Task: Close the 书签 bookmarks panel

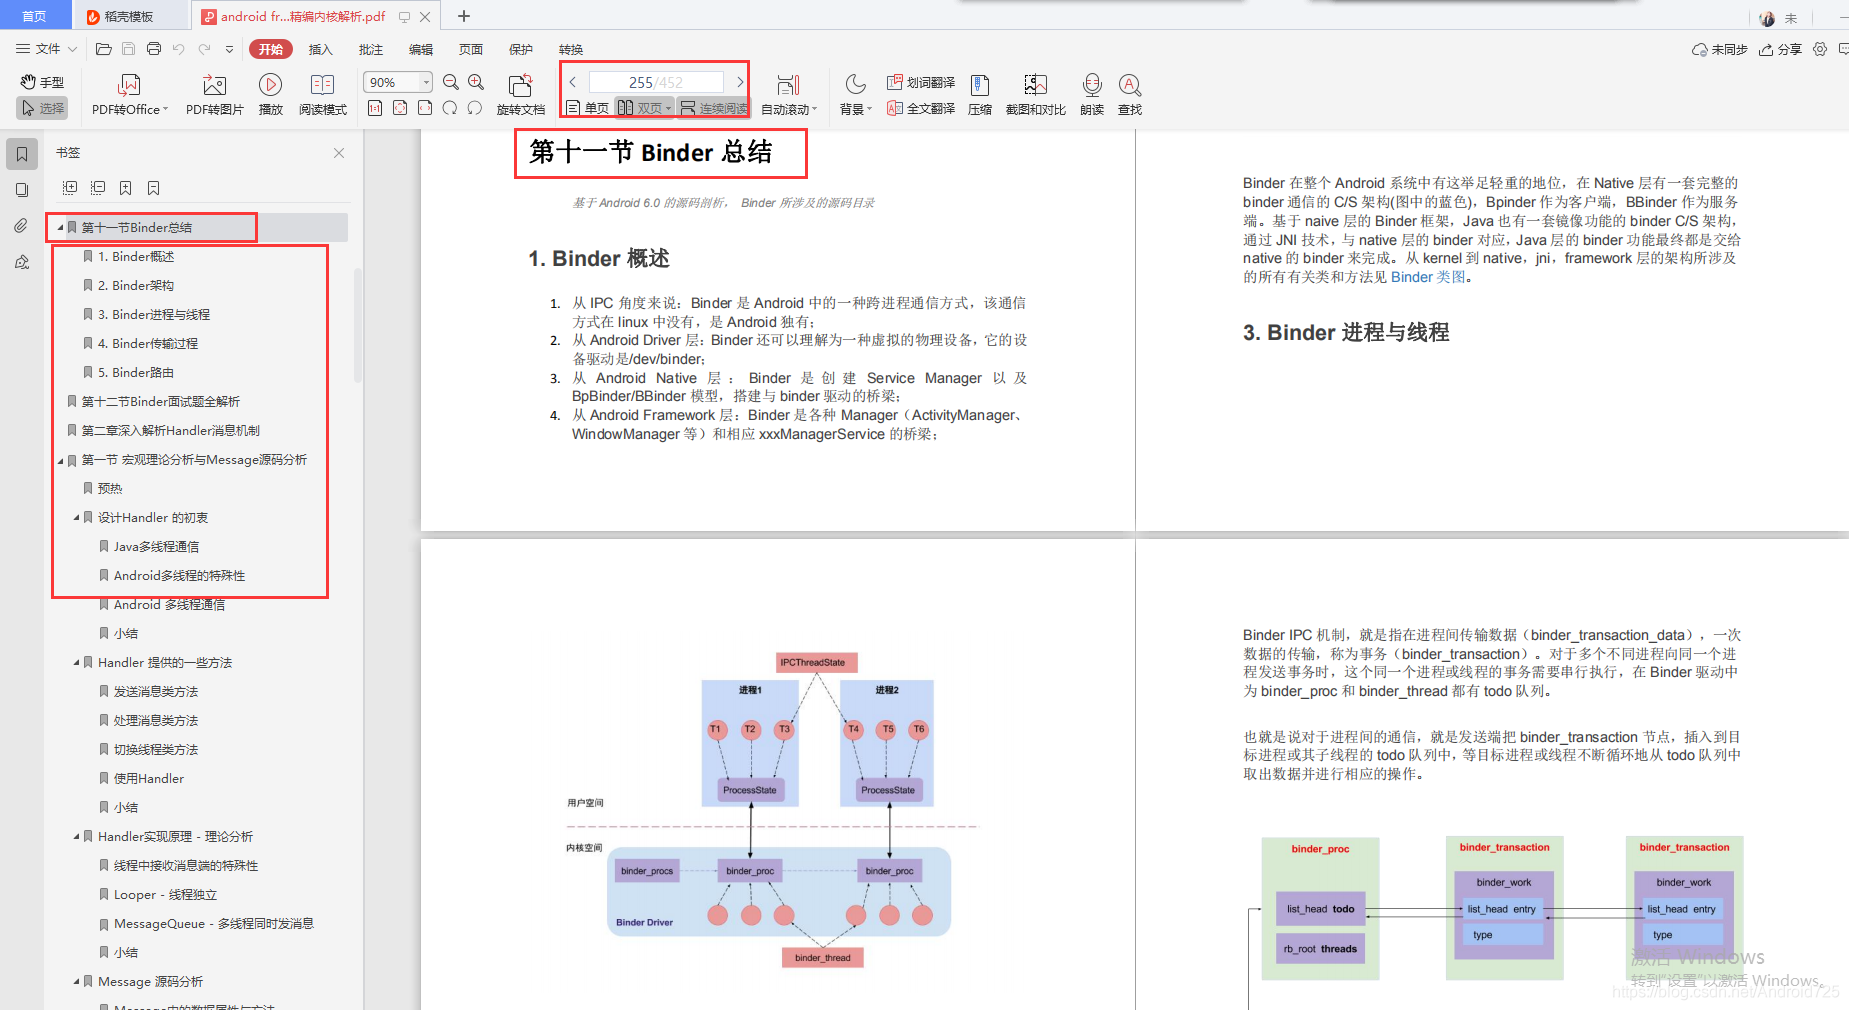Action: coord(339,153)
